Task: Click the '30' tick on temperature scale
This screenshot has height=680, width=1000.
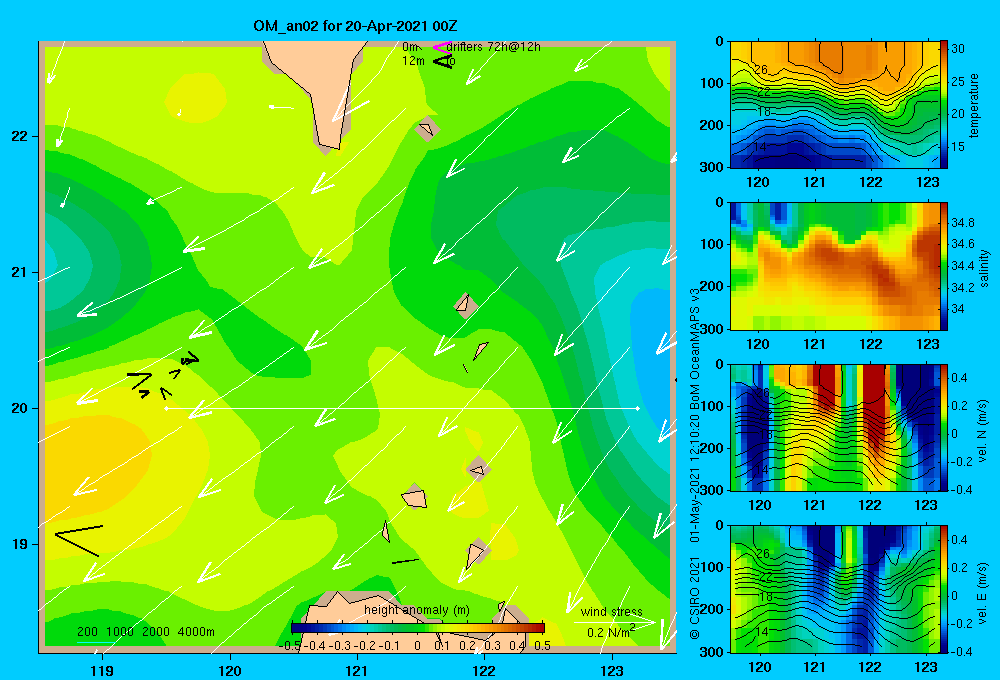Action: (x=957, y=48)
